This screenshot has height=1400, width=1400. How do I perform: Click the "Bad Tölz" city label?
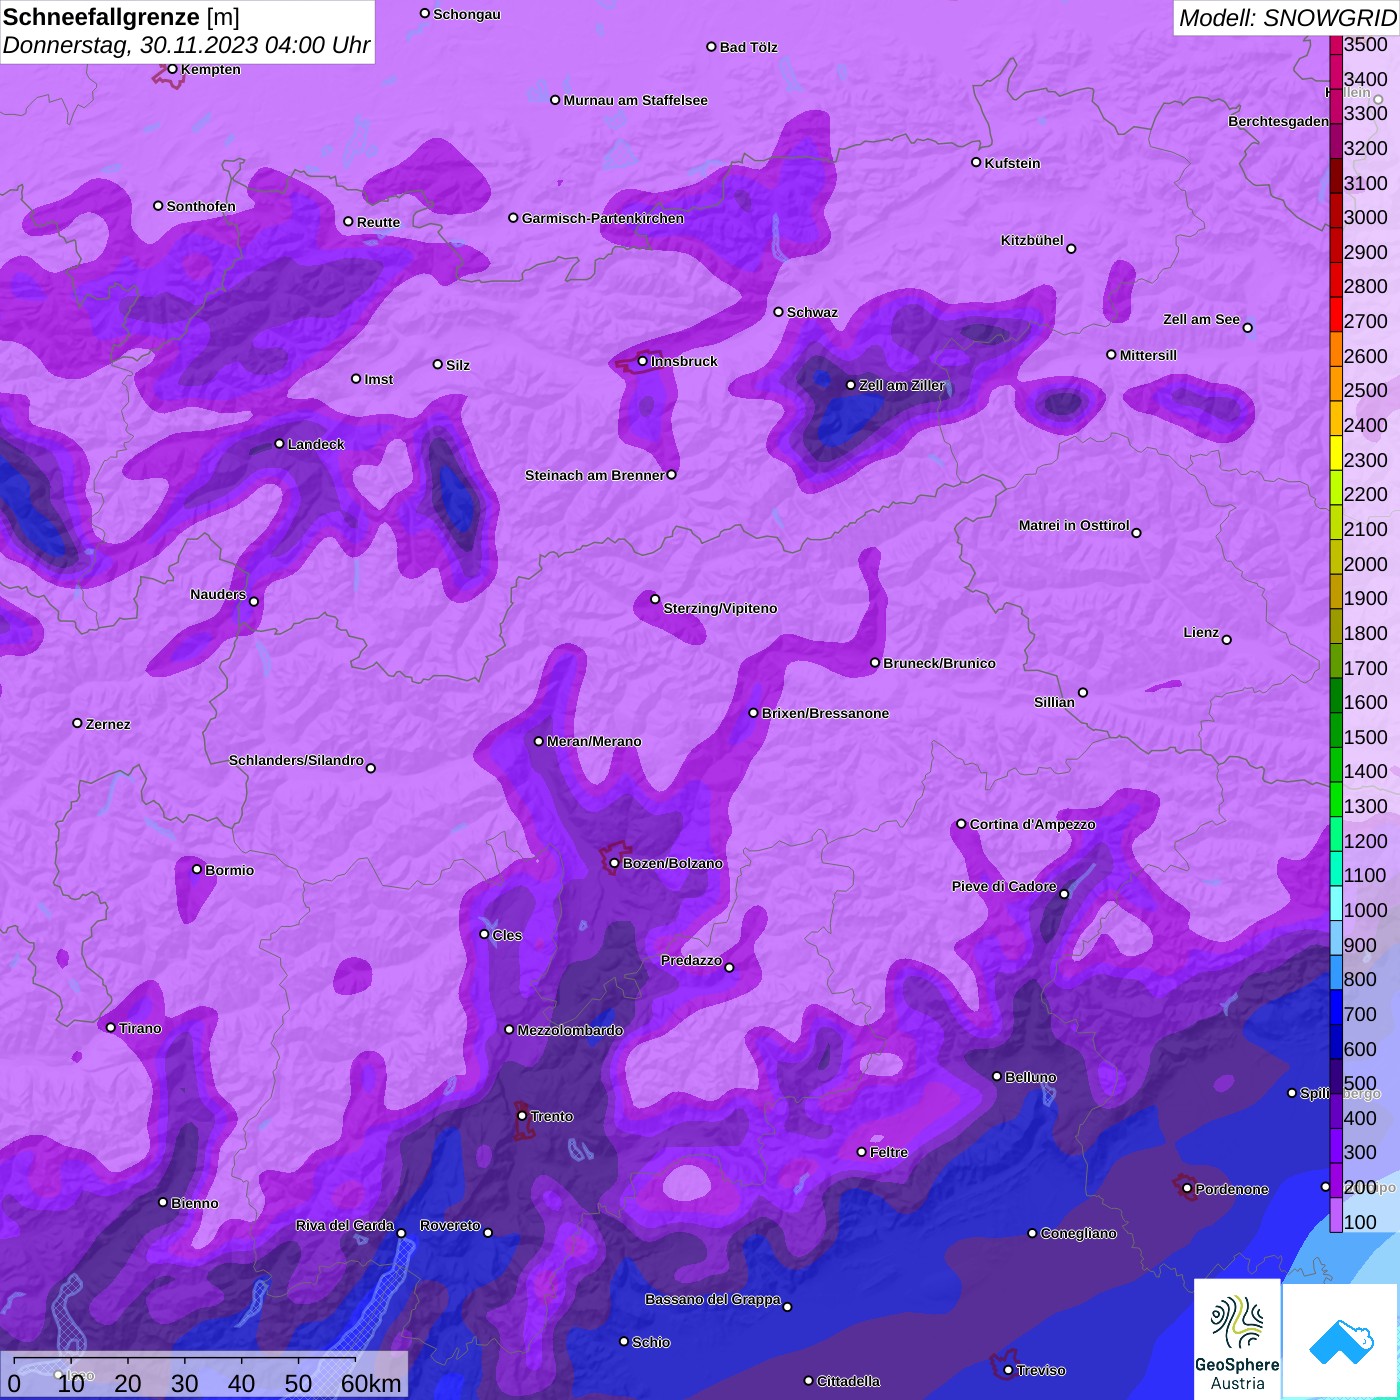(x=748, y=47)
